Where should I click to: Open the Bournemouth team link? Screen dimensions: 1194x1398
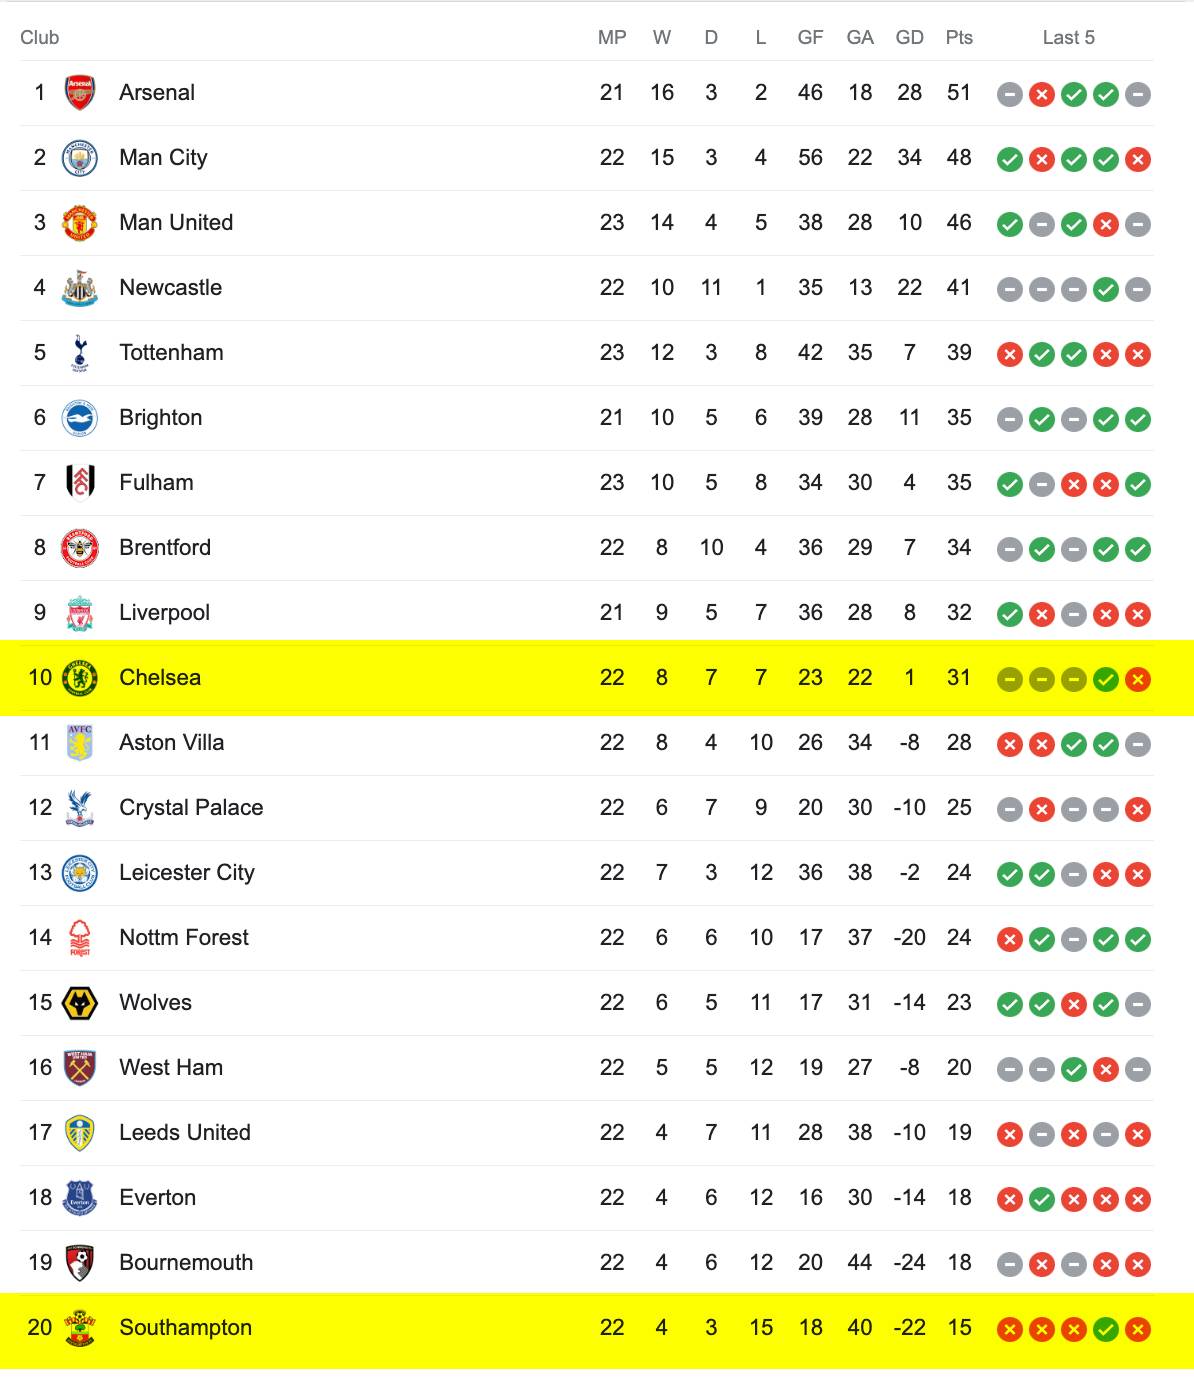[186, 1262]
